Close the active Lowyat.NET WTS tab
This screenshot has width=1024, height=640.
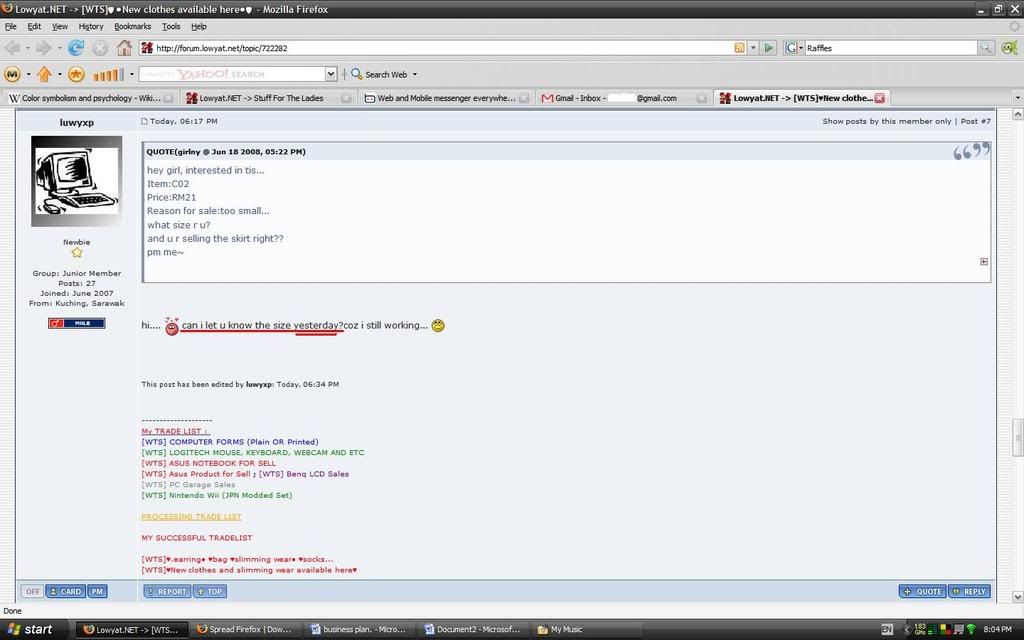click(880, 98)
